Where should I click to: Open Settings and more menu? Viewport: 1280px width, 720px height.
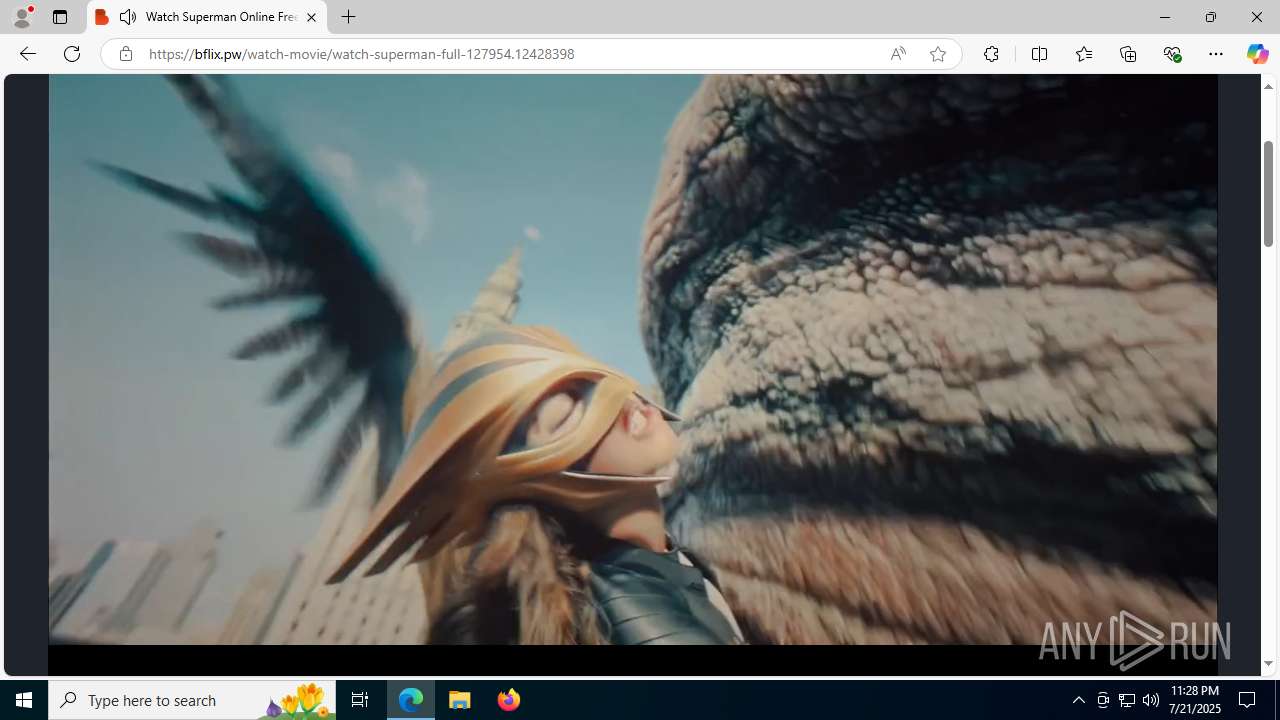(1216, 54)
